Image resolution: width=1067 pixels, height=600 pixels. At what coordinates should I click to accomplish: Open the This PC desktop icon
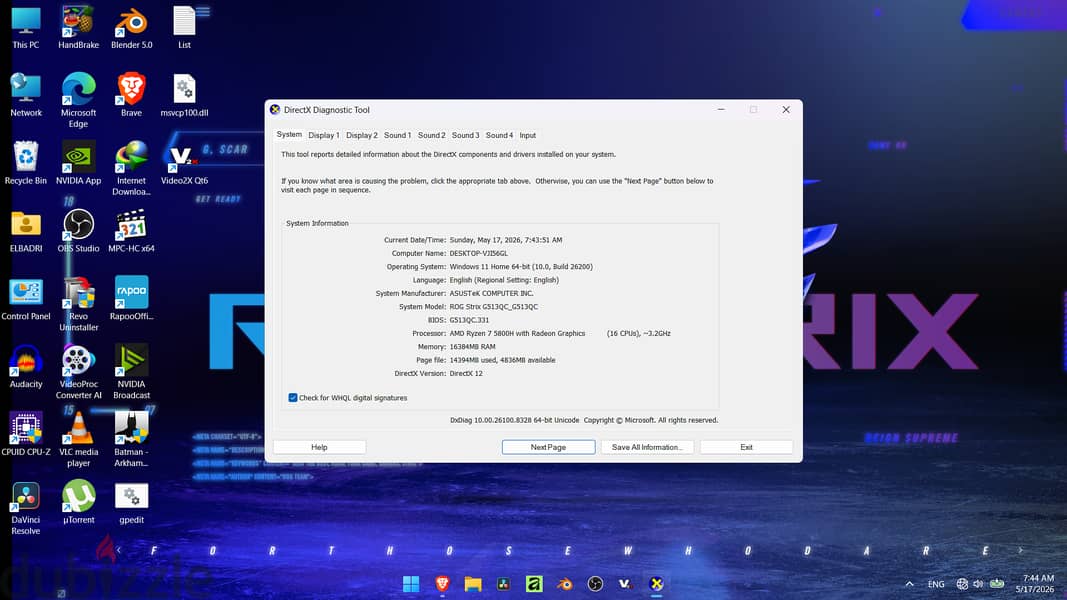tap(26, 27)
